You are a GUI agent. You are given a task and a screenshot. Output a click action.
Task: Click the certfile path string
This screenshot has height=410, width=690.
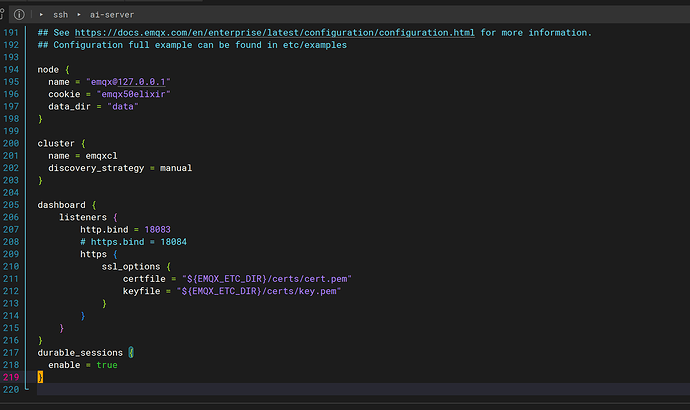point(267,278)
